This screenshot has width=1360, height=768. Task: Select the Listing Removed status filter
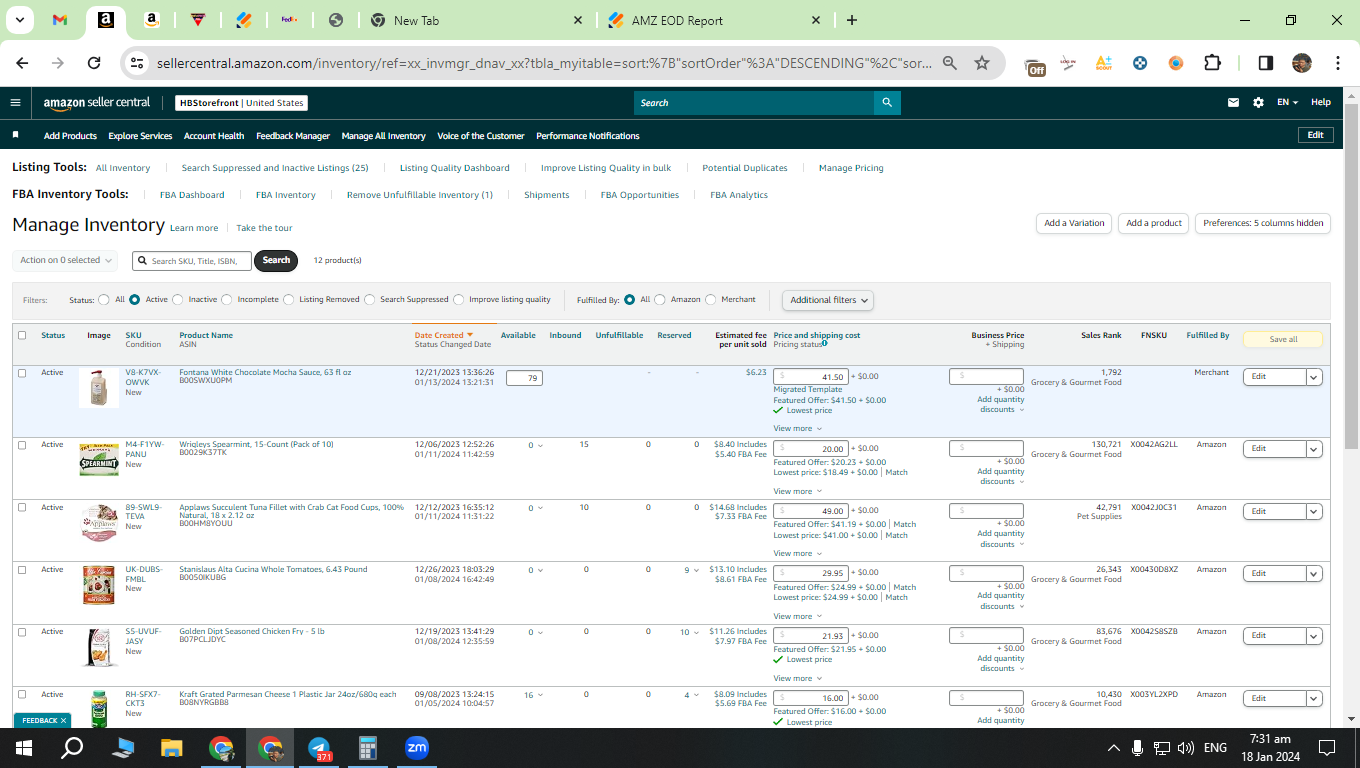pos(289,299)
